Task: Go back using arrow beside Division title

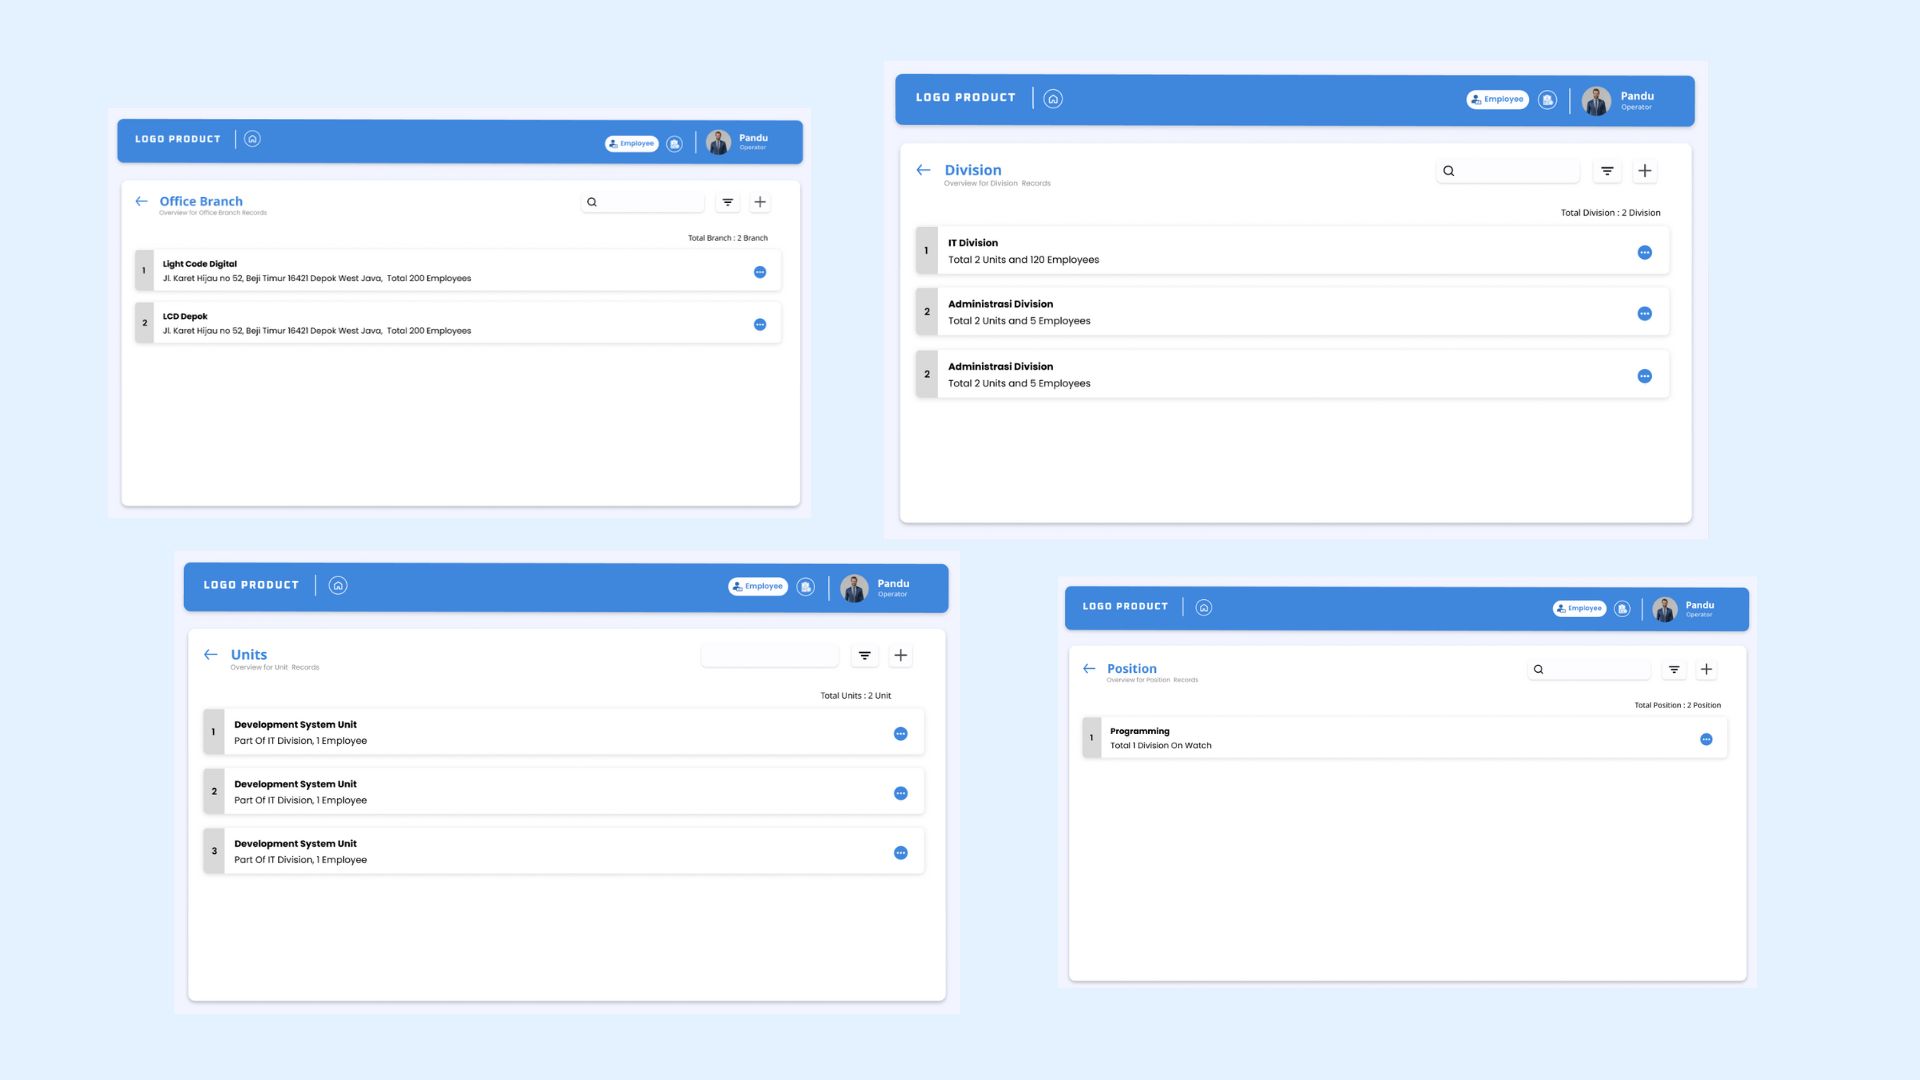Action: coord(923,170)
